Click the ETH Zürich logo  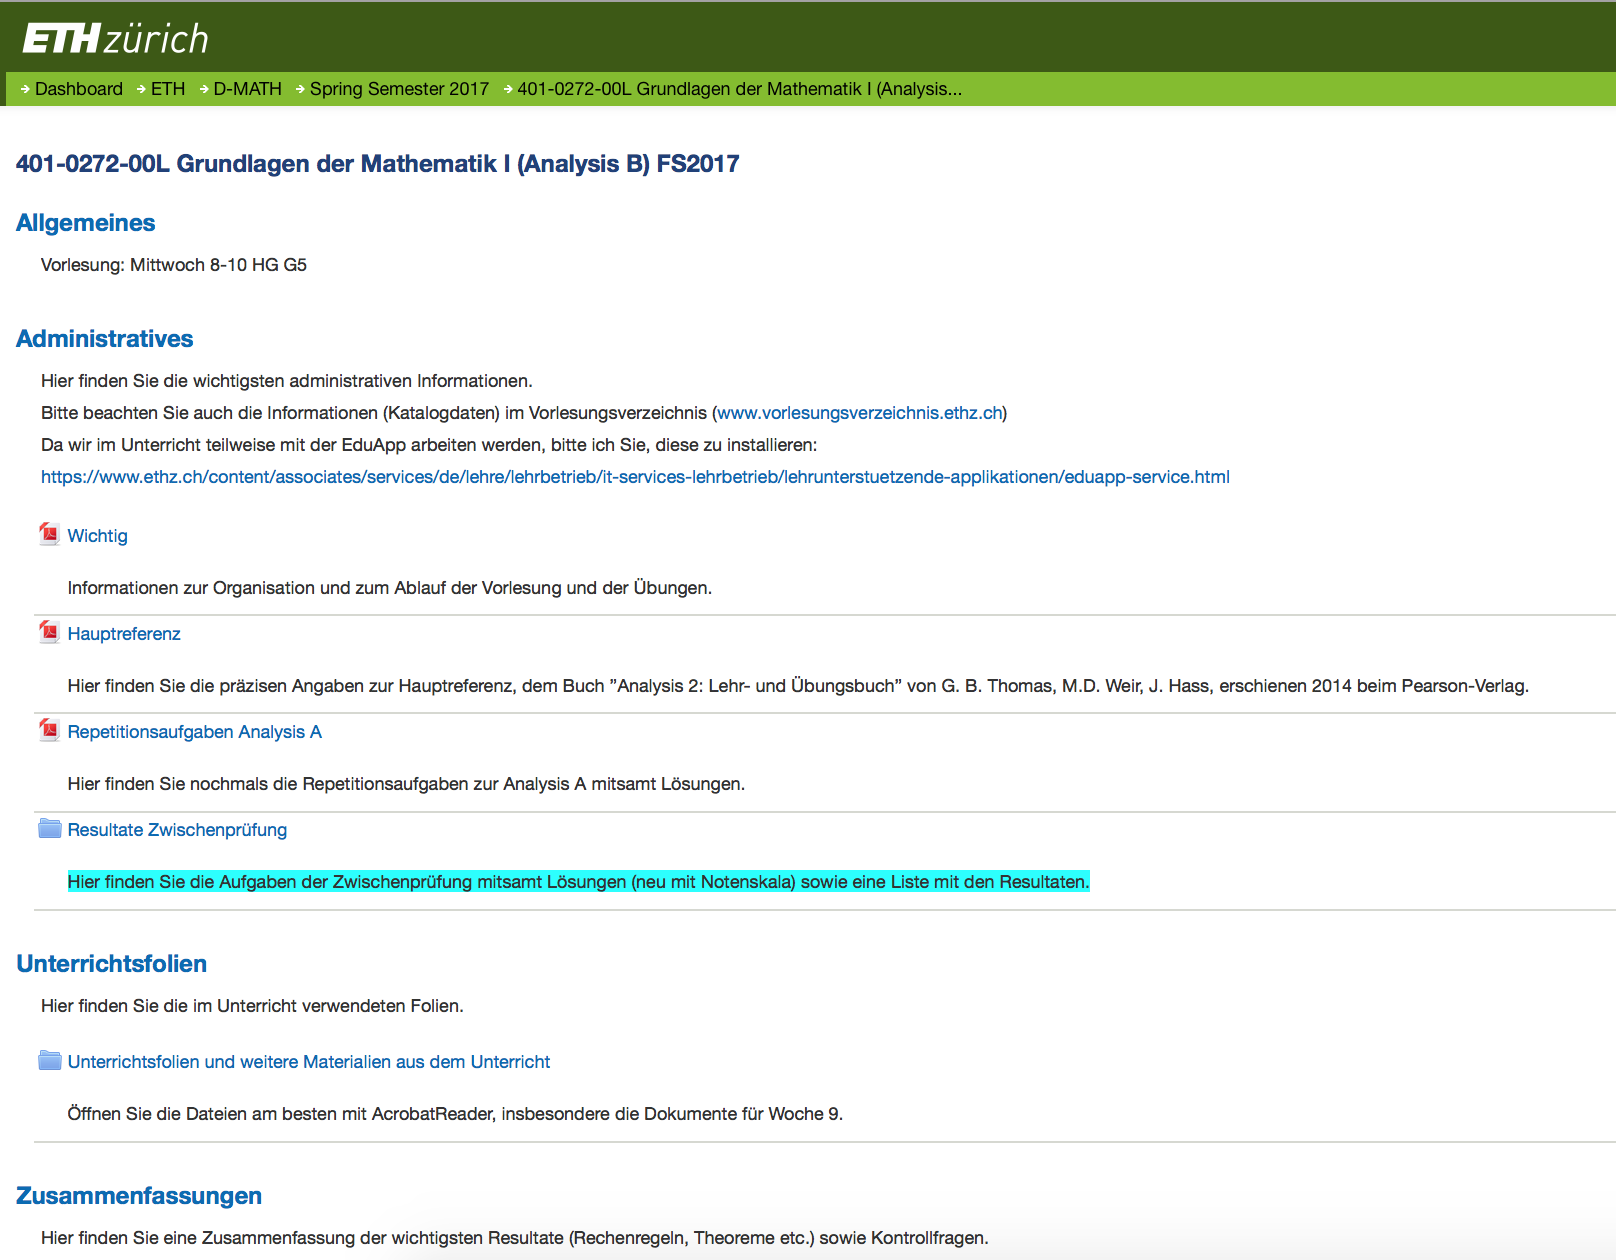click(x=115, y=39)
